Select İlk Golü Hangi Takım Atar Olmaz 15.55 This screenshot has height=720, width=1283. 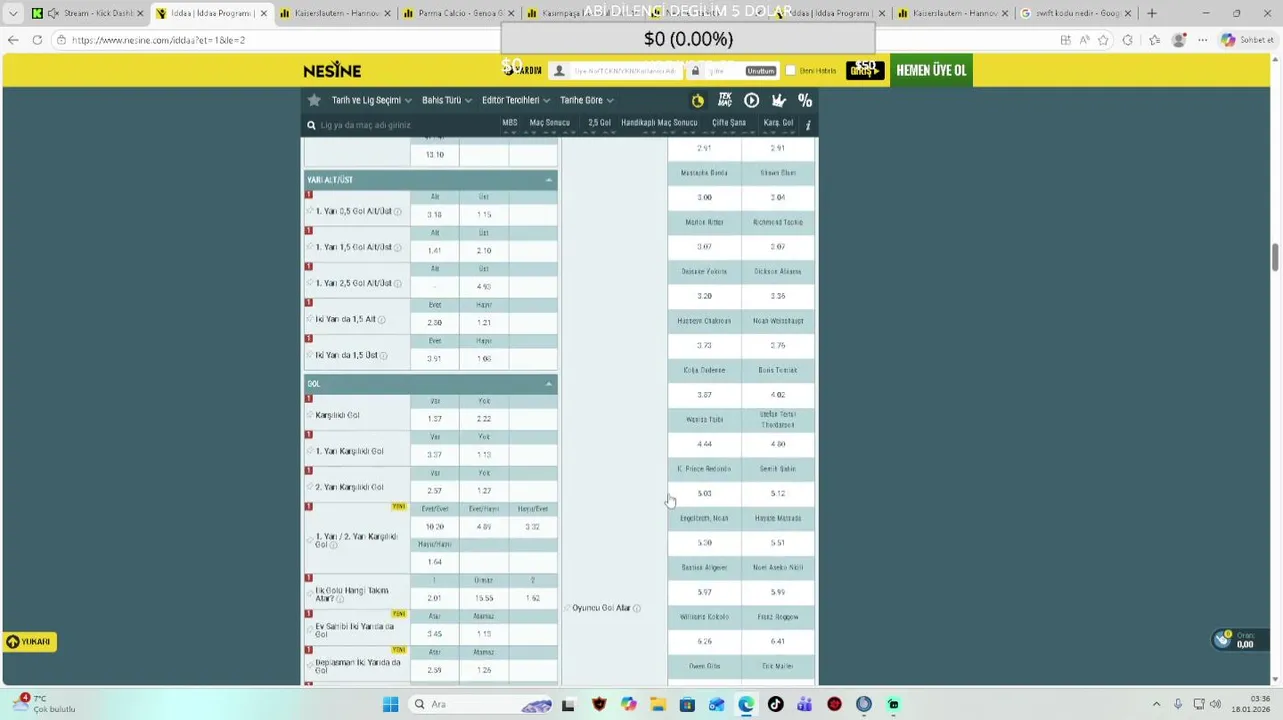(484, 598)
